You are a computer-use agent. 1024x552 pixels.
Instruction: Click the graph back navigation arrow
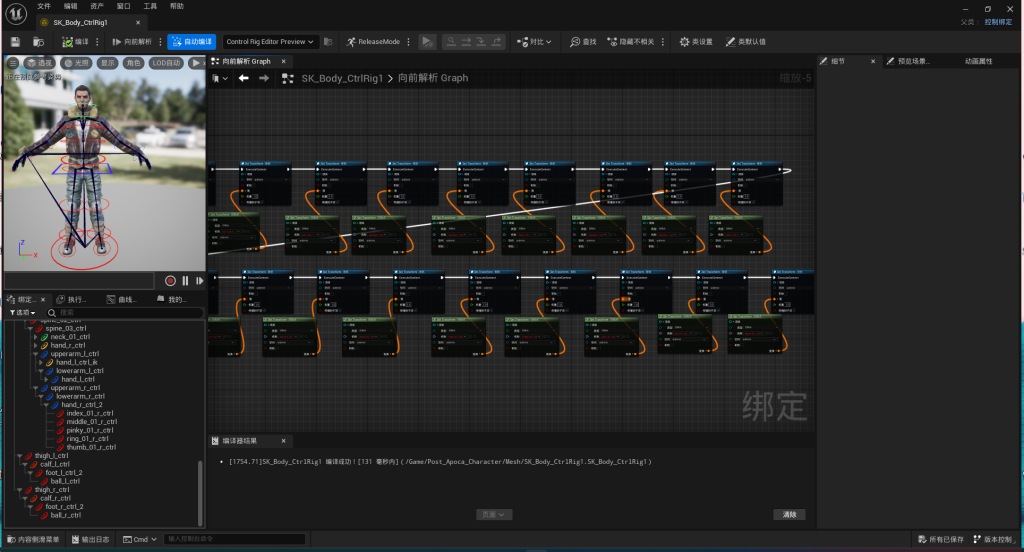pos(244,78)
